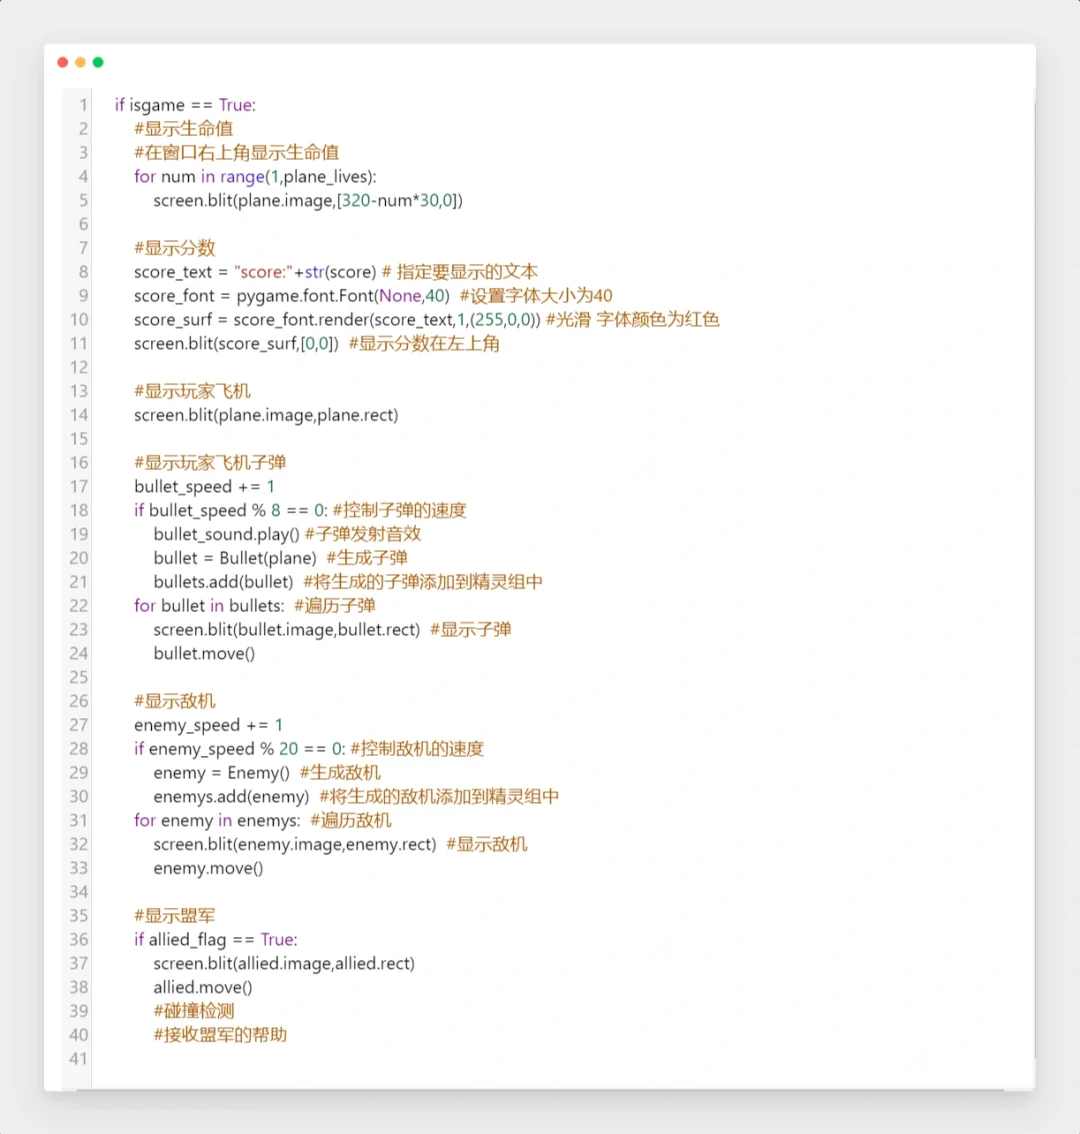1080x1134 pixels.
Task: Click 'for enemy in enemys:' code
Action: [x=217, y=821]
